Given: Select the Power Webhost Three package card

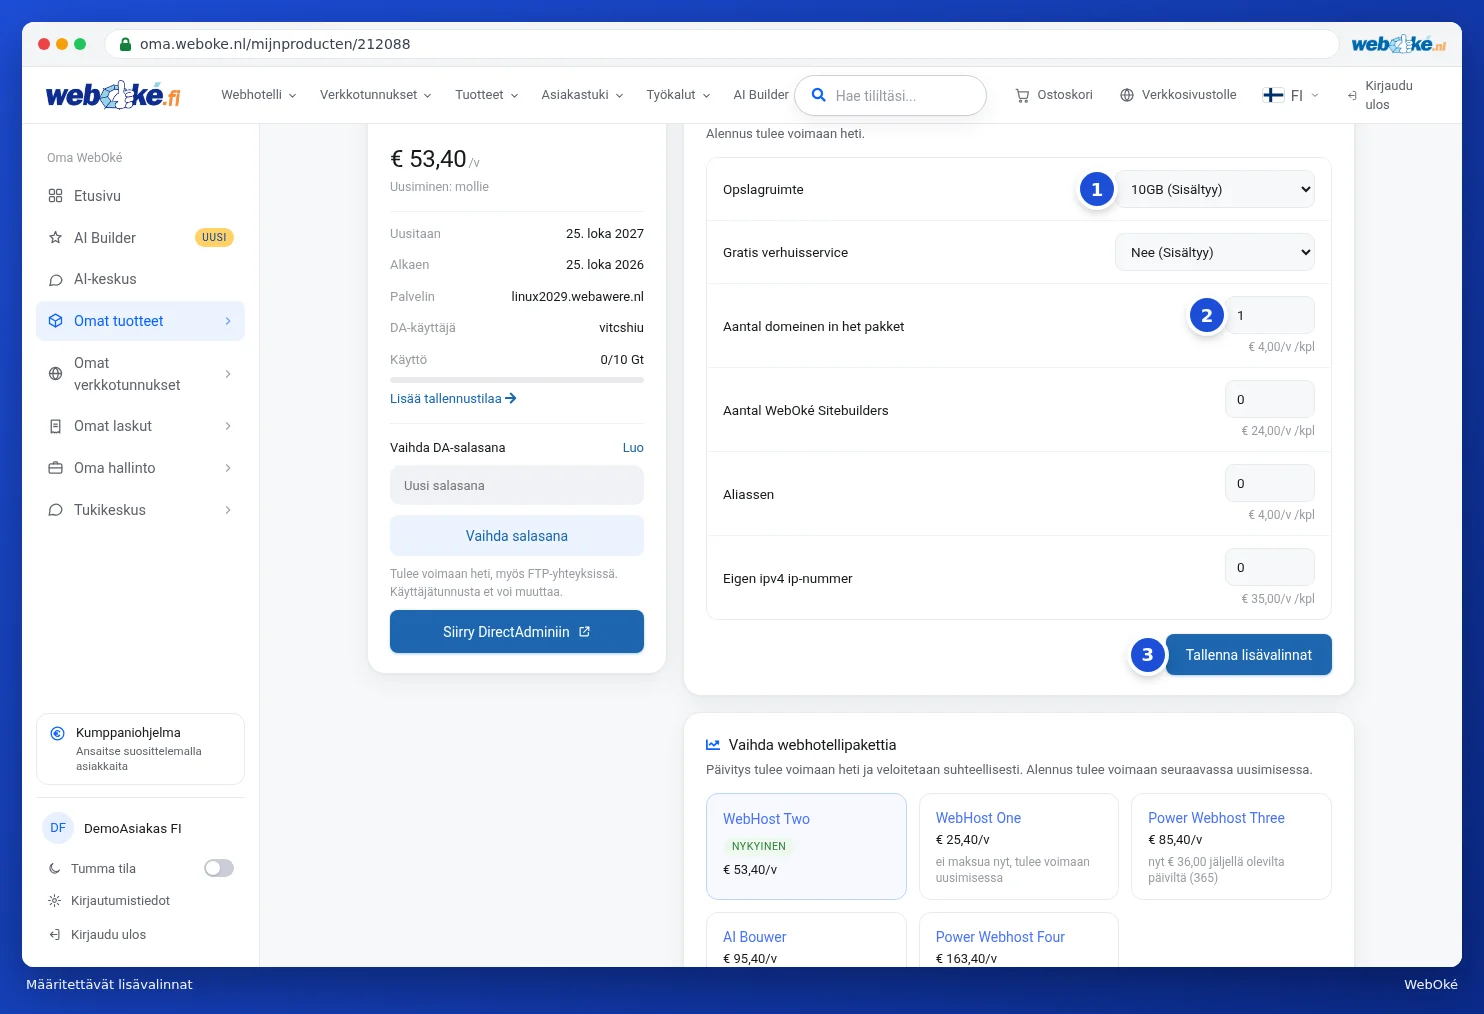Looking at the screenshot, I should [1231, 846].
